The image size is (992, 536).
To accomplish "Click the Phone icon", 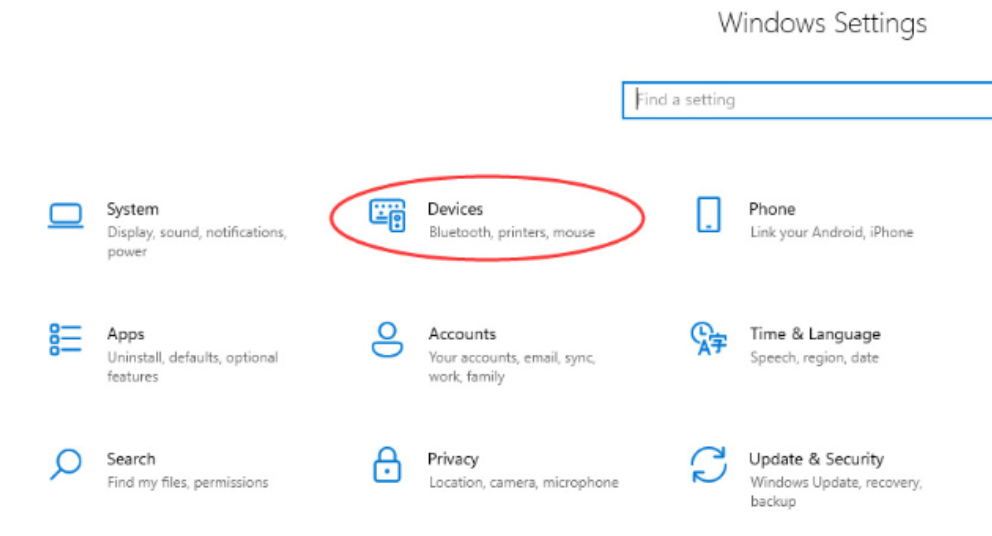I will (x=708, y=215).
